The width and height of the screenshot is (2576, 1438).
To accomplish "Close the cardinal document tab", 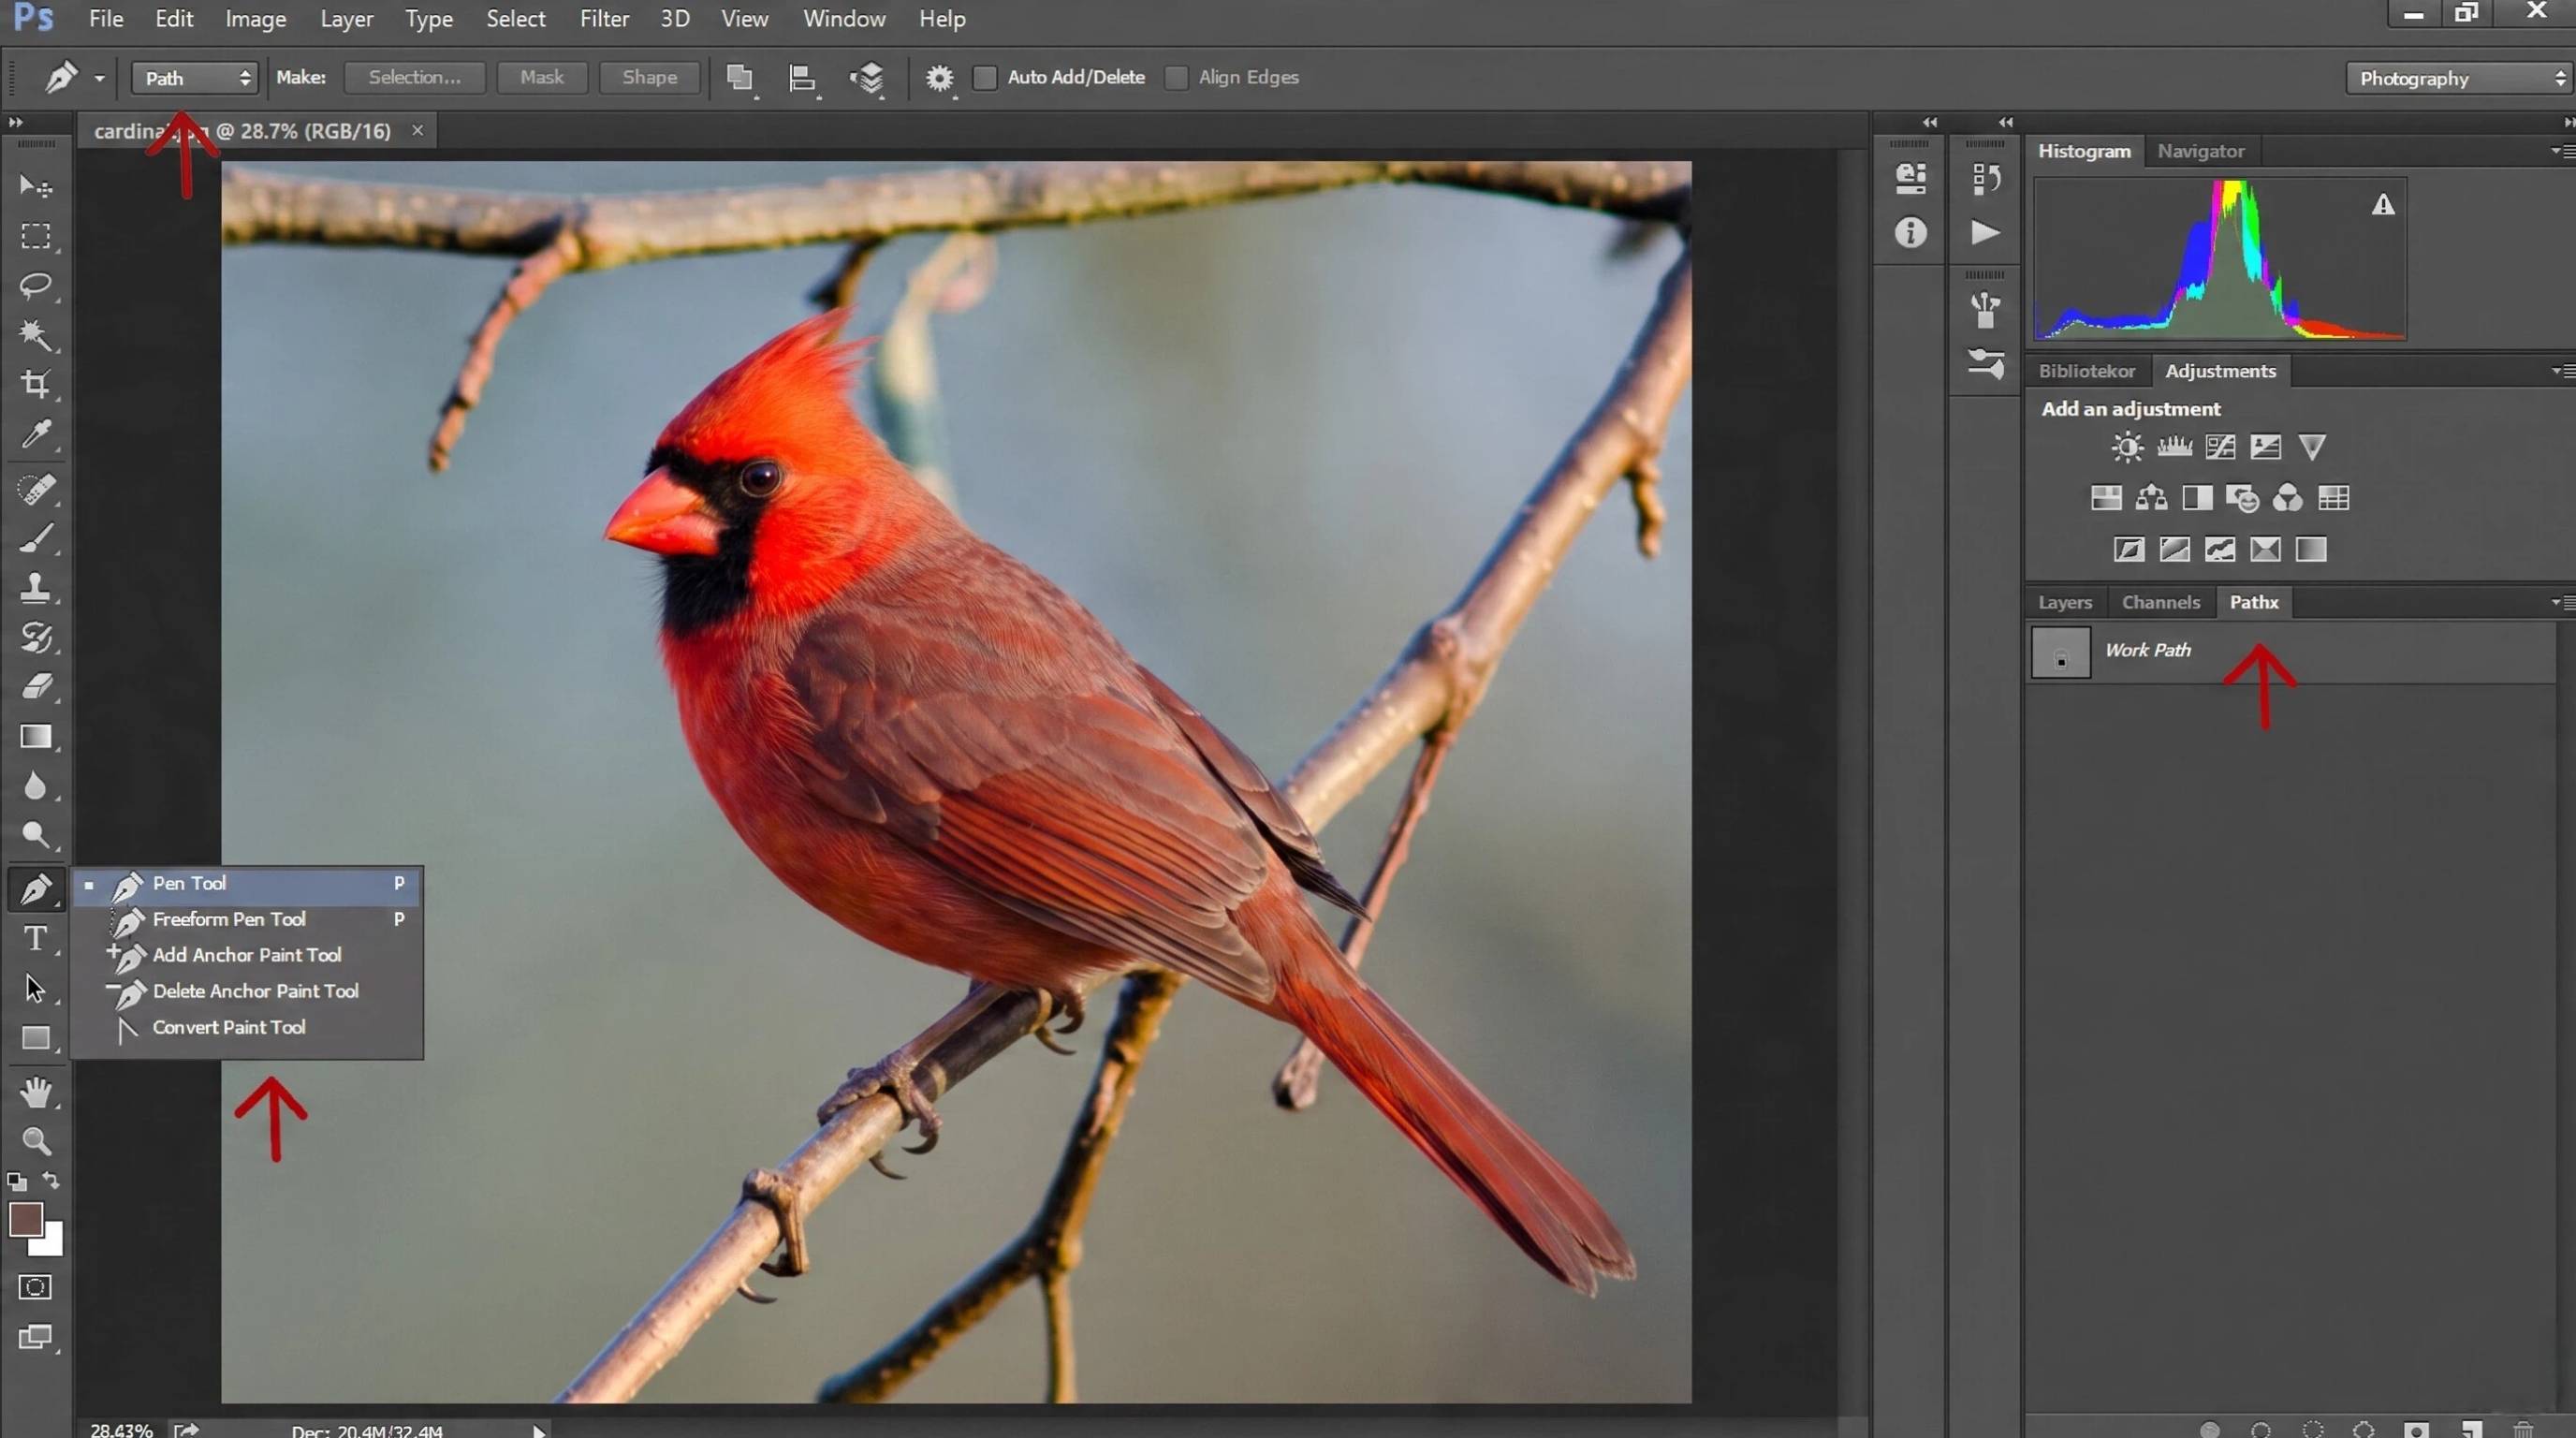I will (x=418, y=130).
